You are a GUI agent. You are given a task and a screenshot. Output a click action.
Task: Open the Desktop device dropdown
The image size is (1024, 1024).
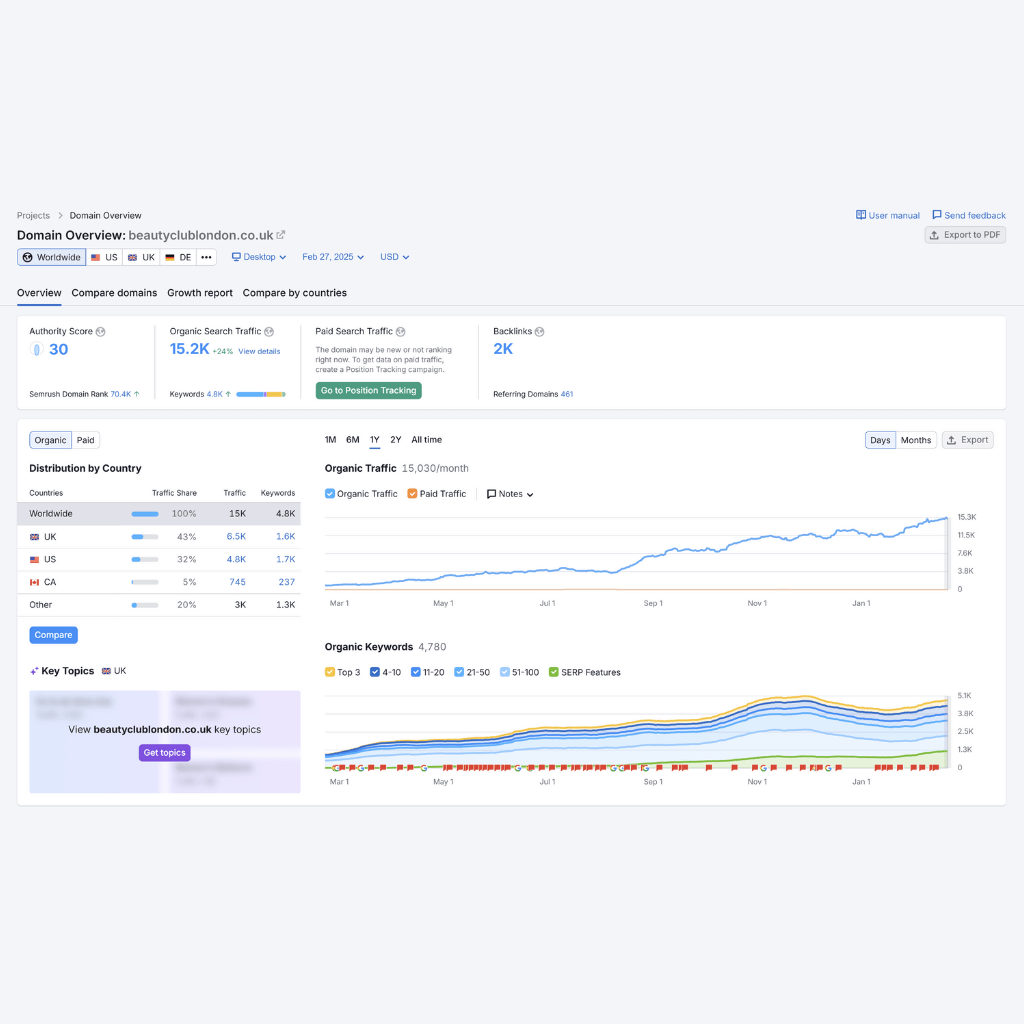click(258, 257)
